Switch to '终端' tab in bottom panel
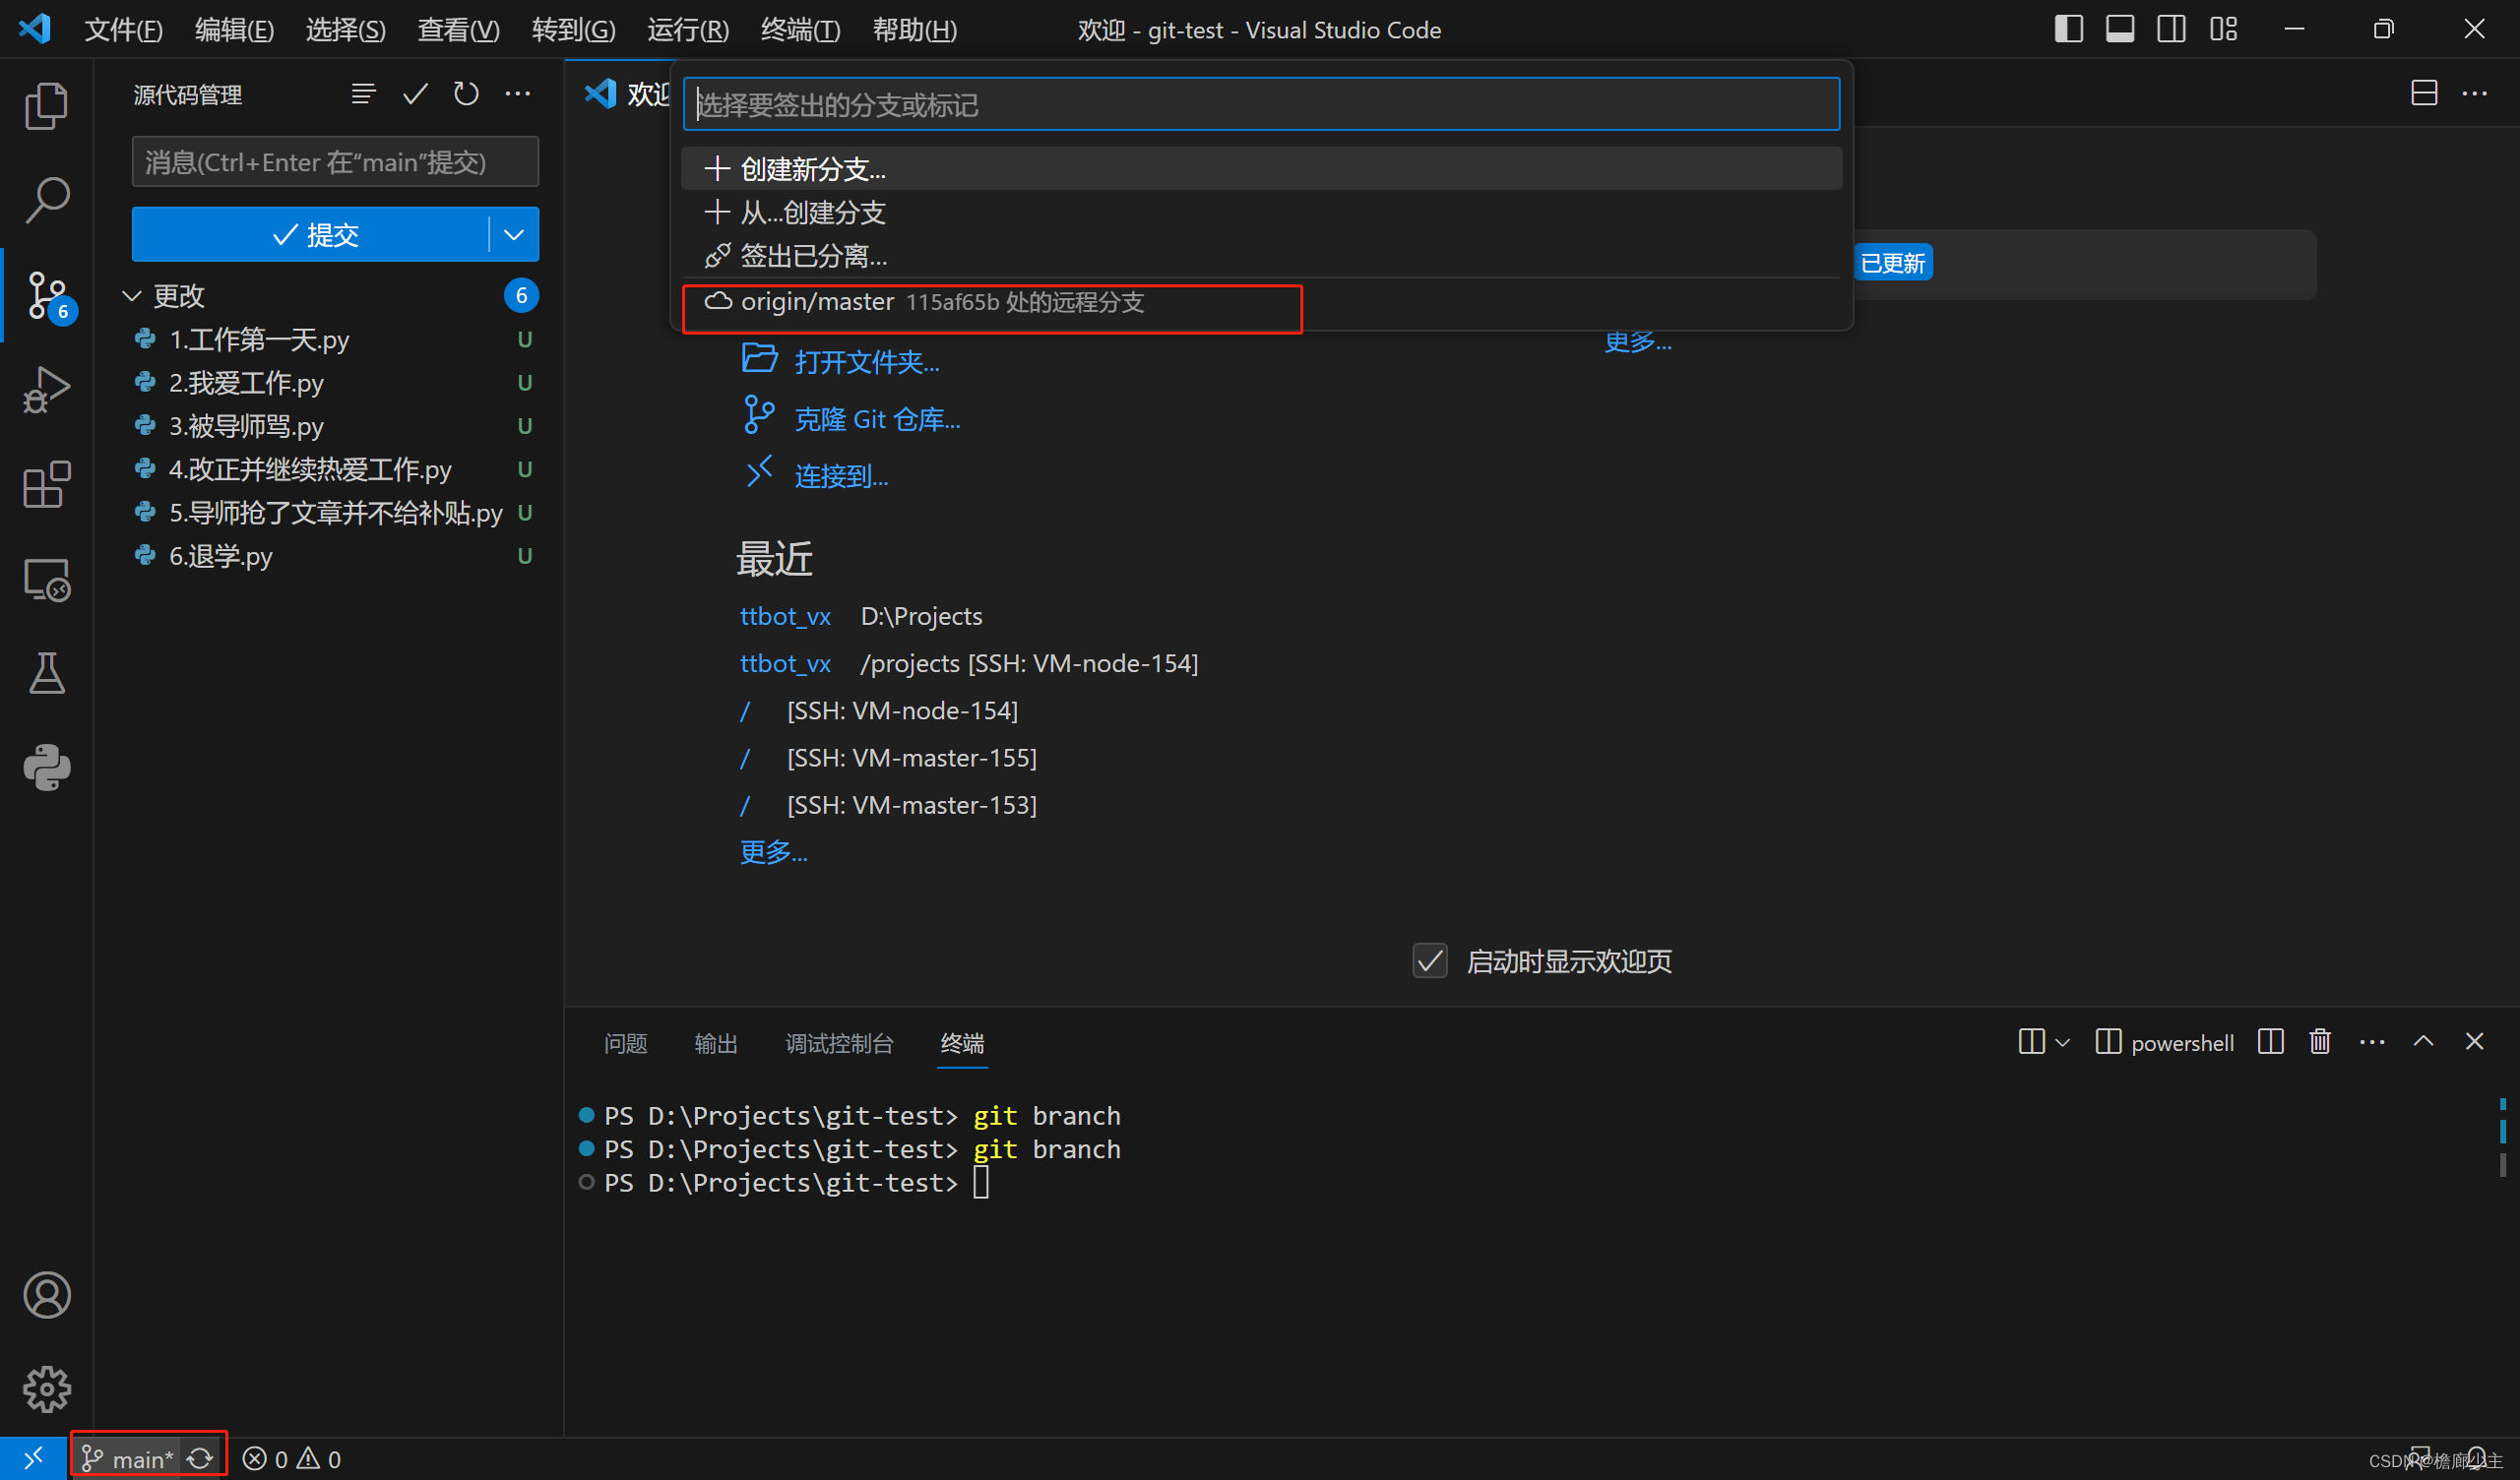2520x1480 pixels. pyautogui.click(x=962, y=1041)
